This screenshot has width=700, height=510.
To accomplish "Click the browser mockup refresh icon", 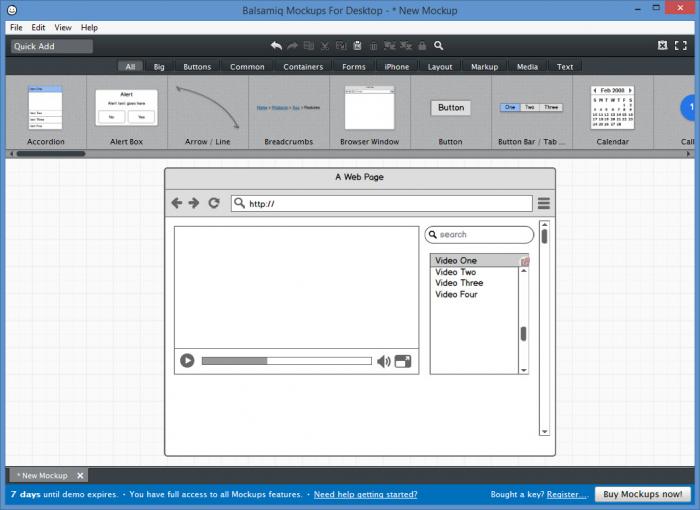I will [214, 203].
